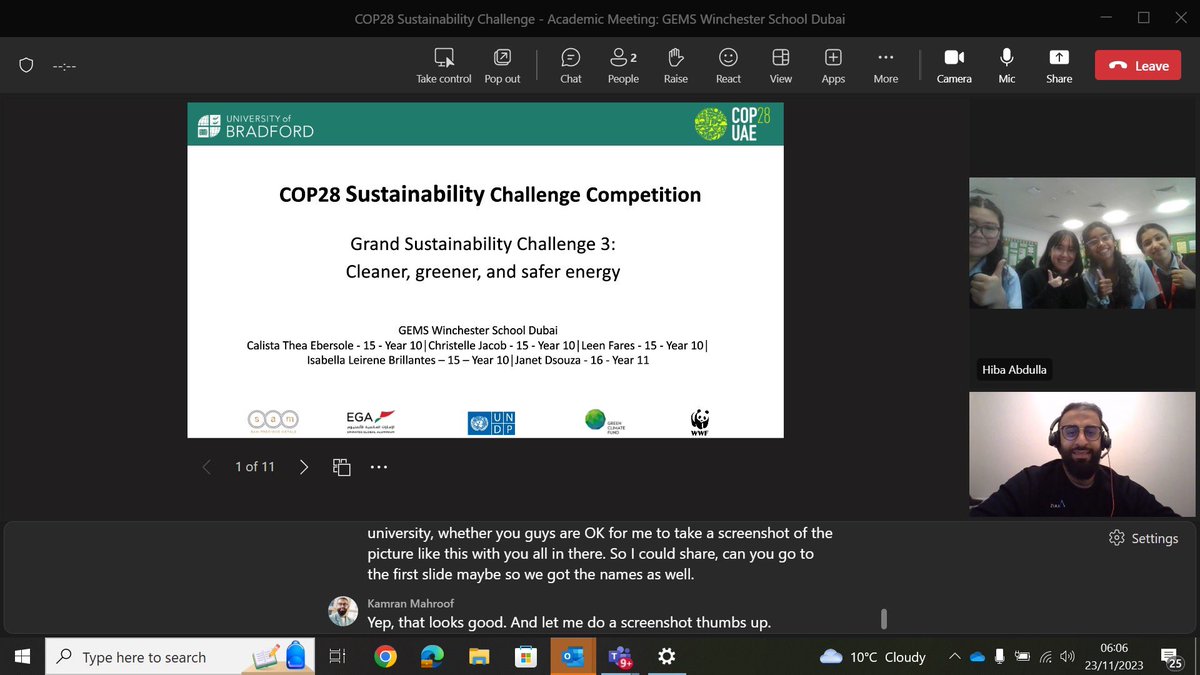Open slide more options ellipsis
Image resolution: width=1200 pixels, height=675 pixels.
click(x=379, y=467)
